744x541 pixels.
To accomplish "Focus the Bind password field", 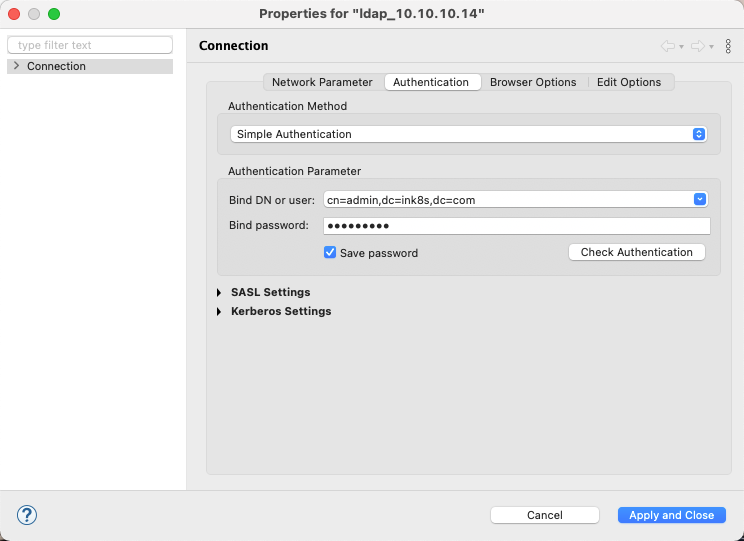I will click(517, 226).
